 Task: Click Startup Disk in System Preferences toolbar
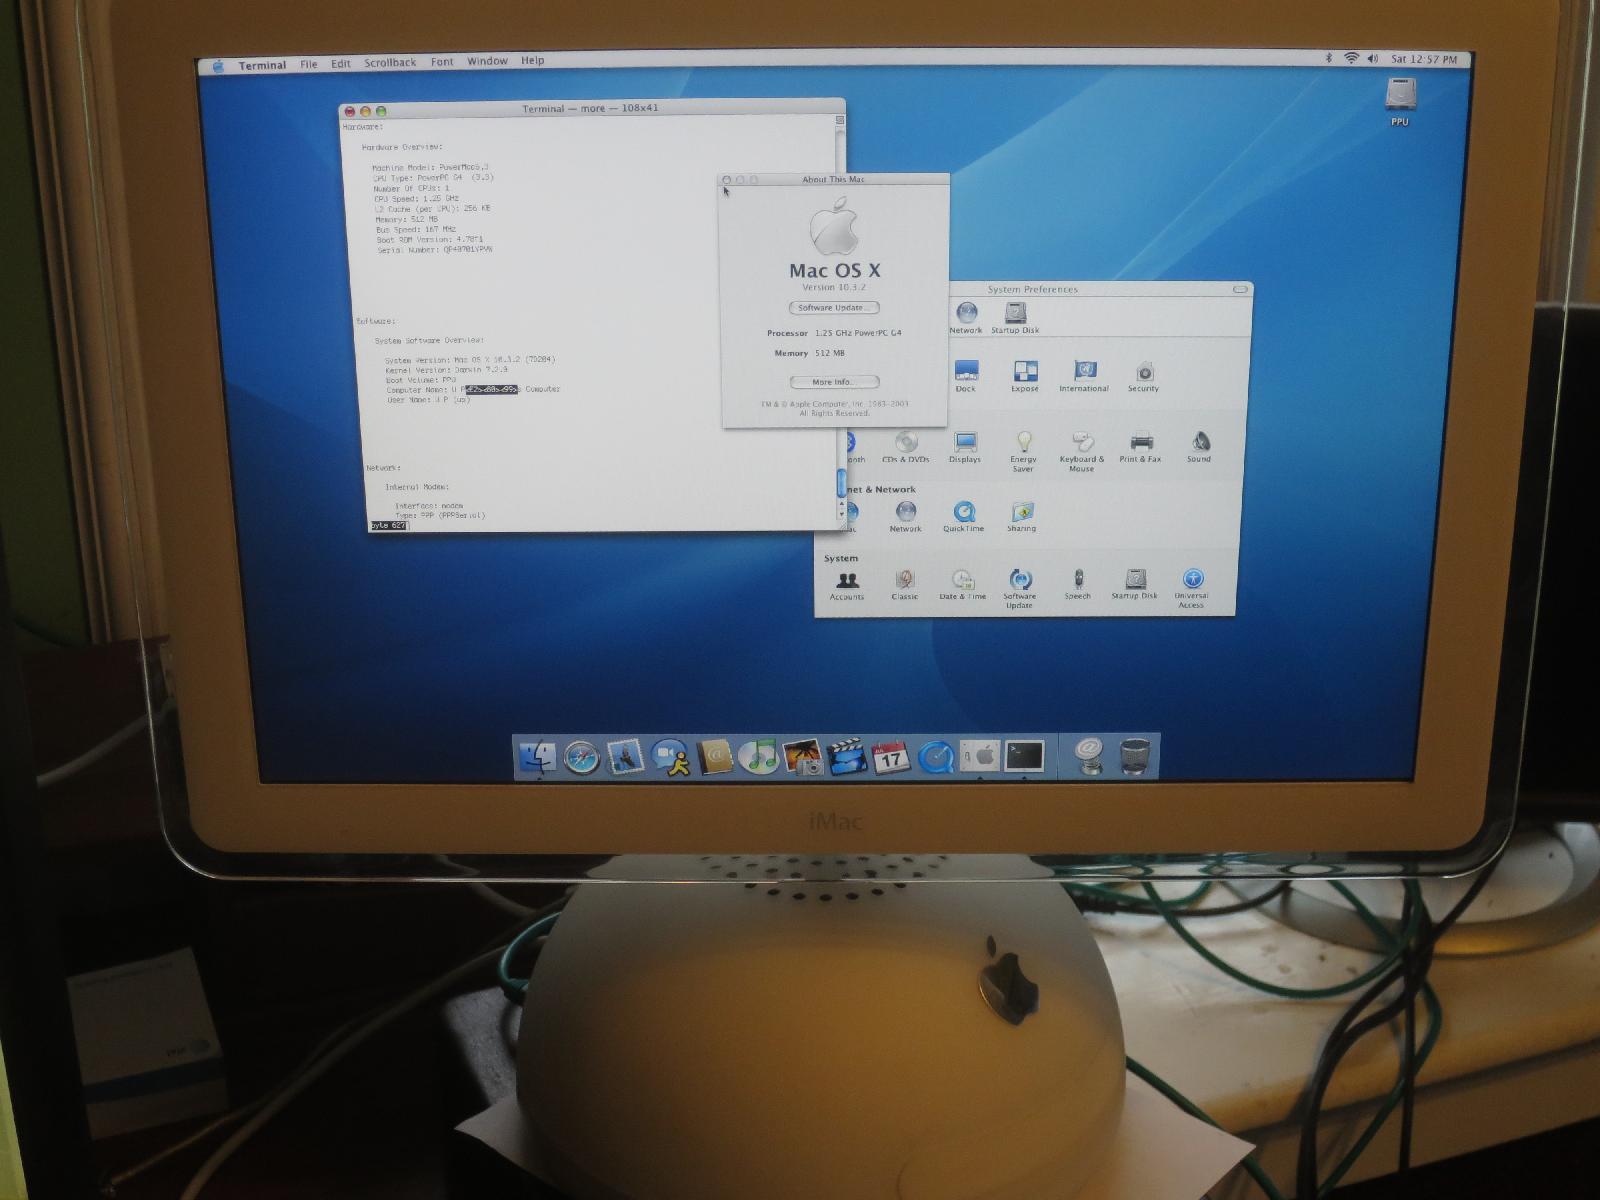(1015, 318)
